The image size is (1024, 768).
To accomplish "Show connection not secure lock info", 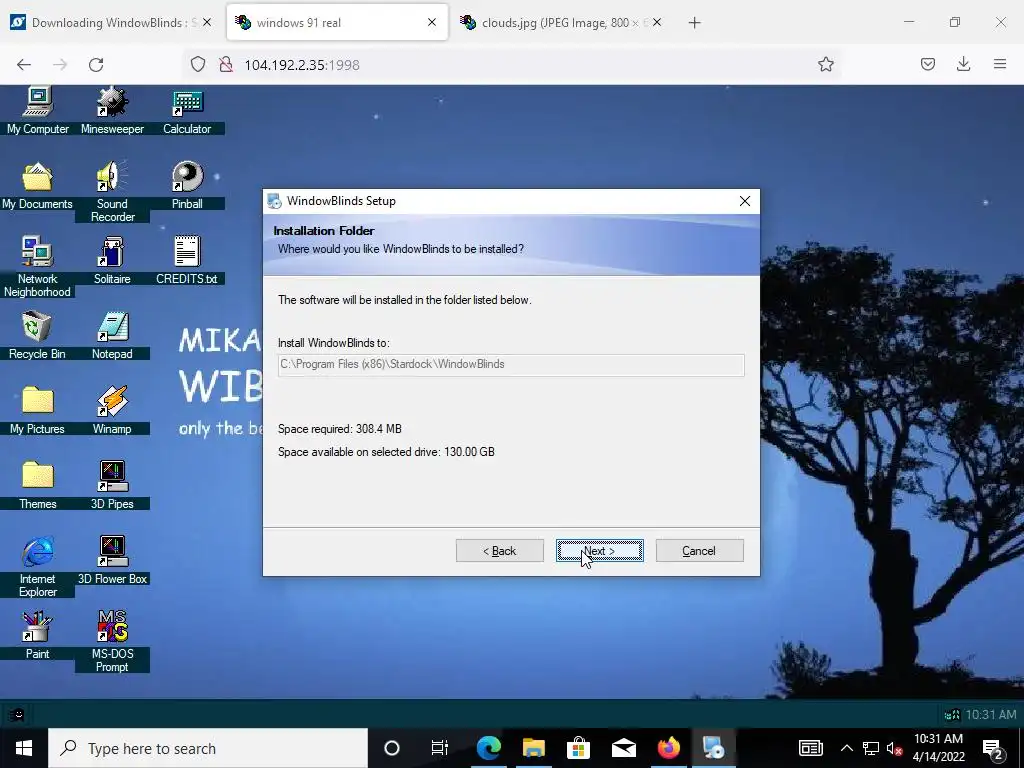I will [226, 64].
